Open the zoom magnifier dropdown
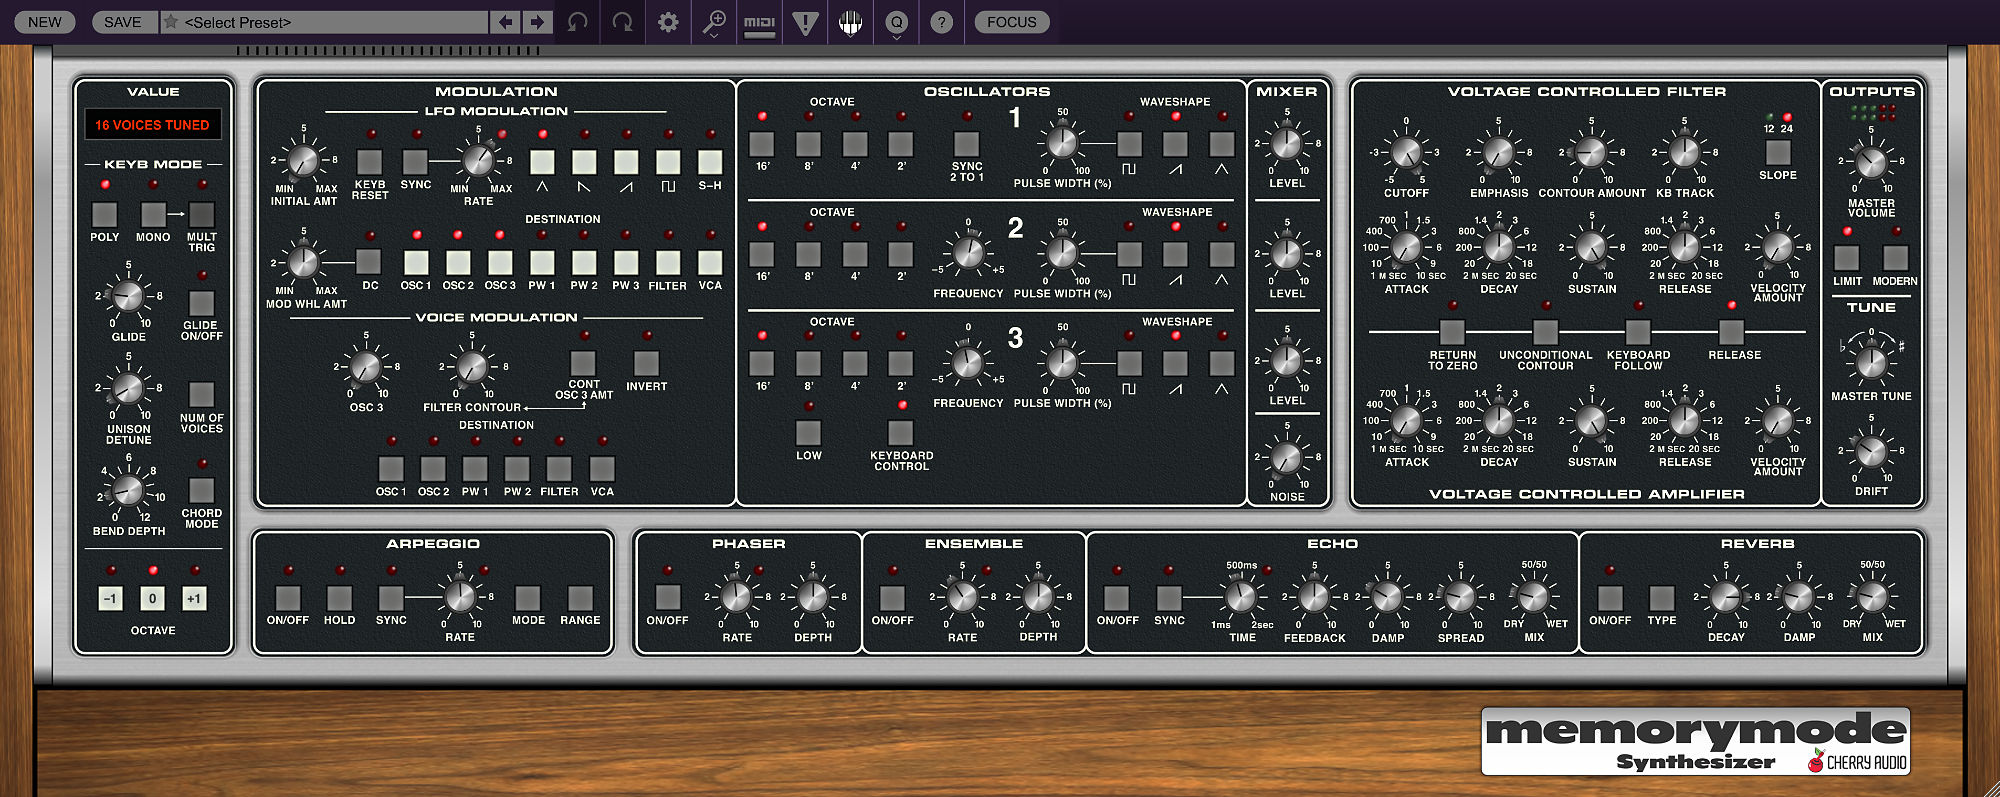The width and height of the screenshot is (2000, 797). coord(714,22)
